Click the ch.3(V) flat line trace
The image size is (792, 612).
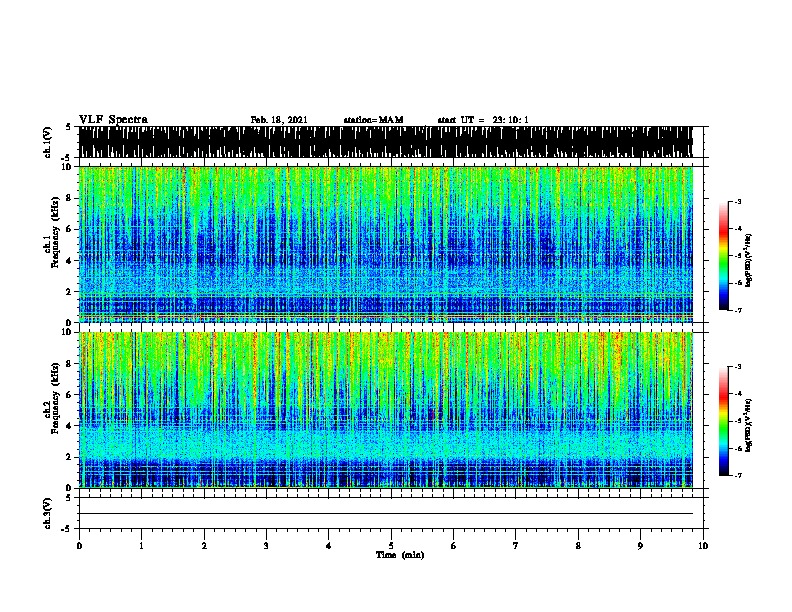pyautogui.click(x=385, y=514)
